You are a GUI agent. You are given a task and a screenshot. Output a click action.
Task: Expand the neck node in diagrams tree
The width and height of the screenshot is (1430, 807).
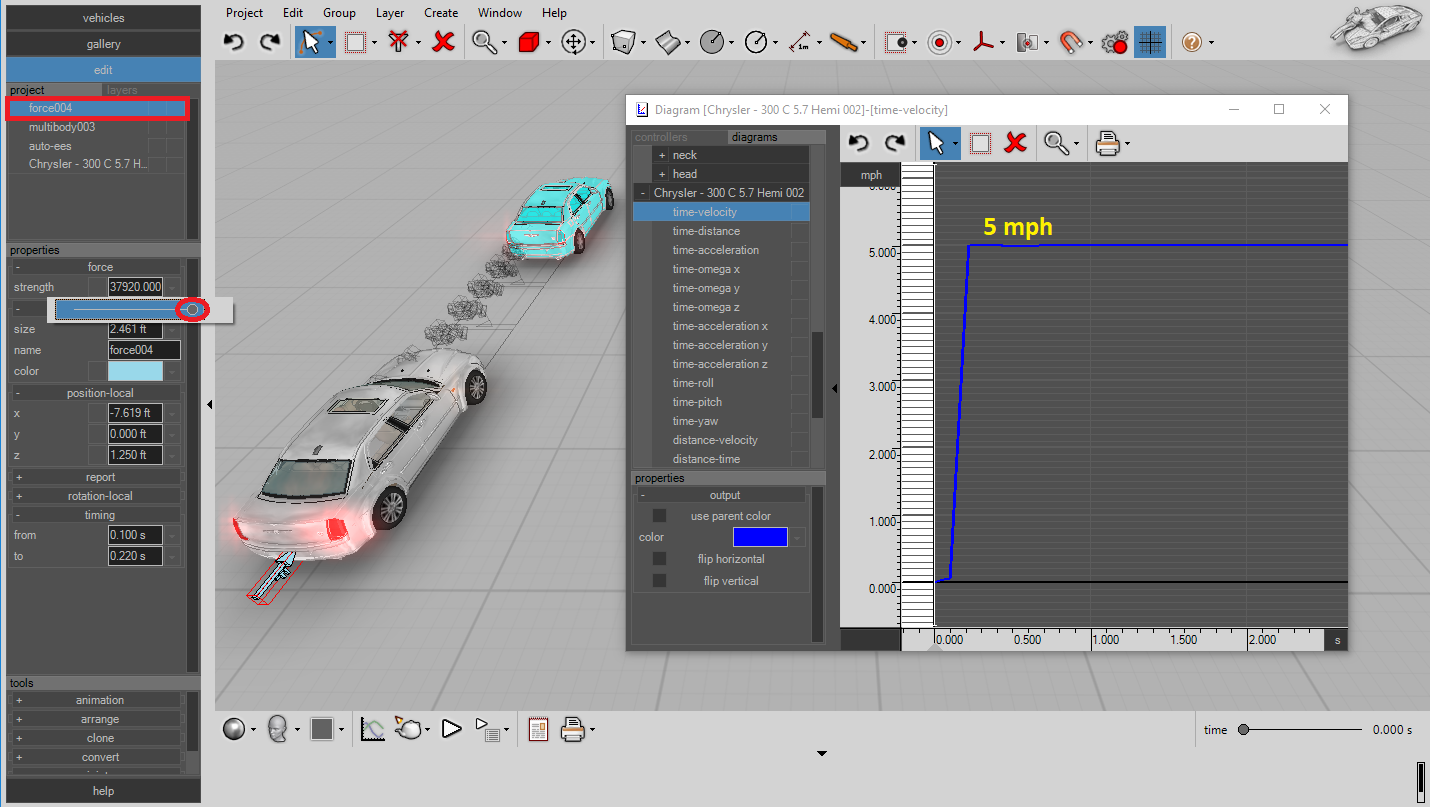point(661,155)
